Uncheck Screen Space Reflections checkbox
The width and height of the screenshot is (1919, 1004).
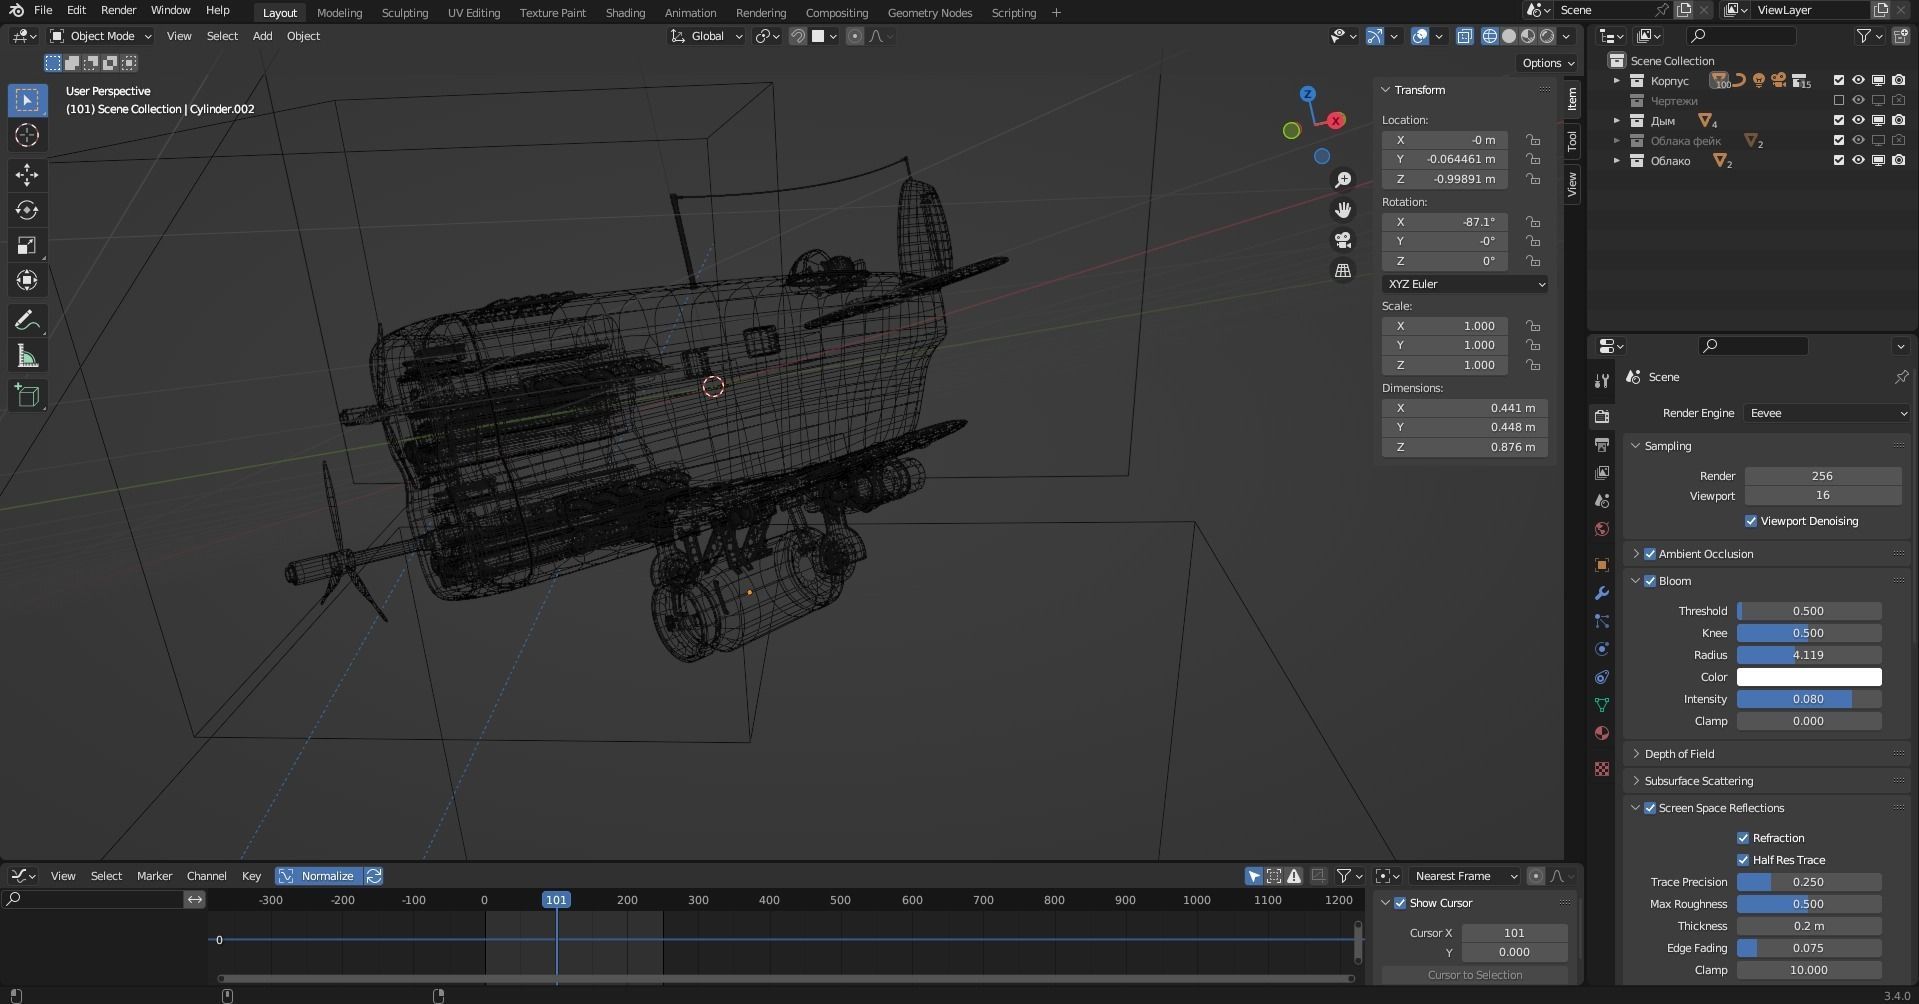[x=1650, y=808]
